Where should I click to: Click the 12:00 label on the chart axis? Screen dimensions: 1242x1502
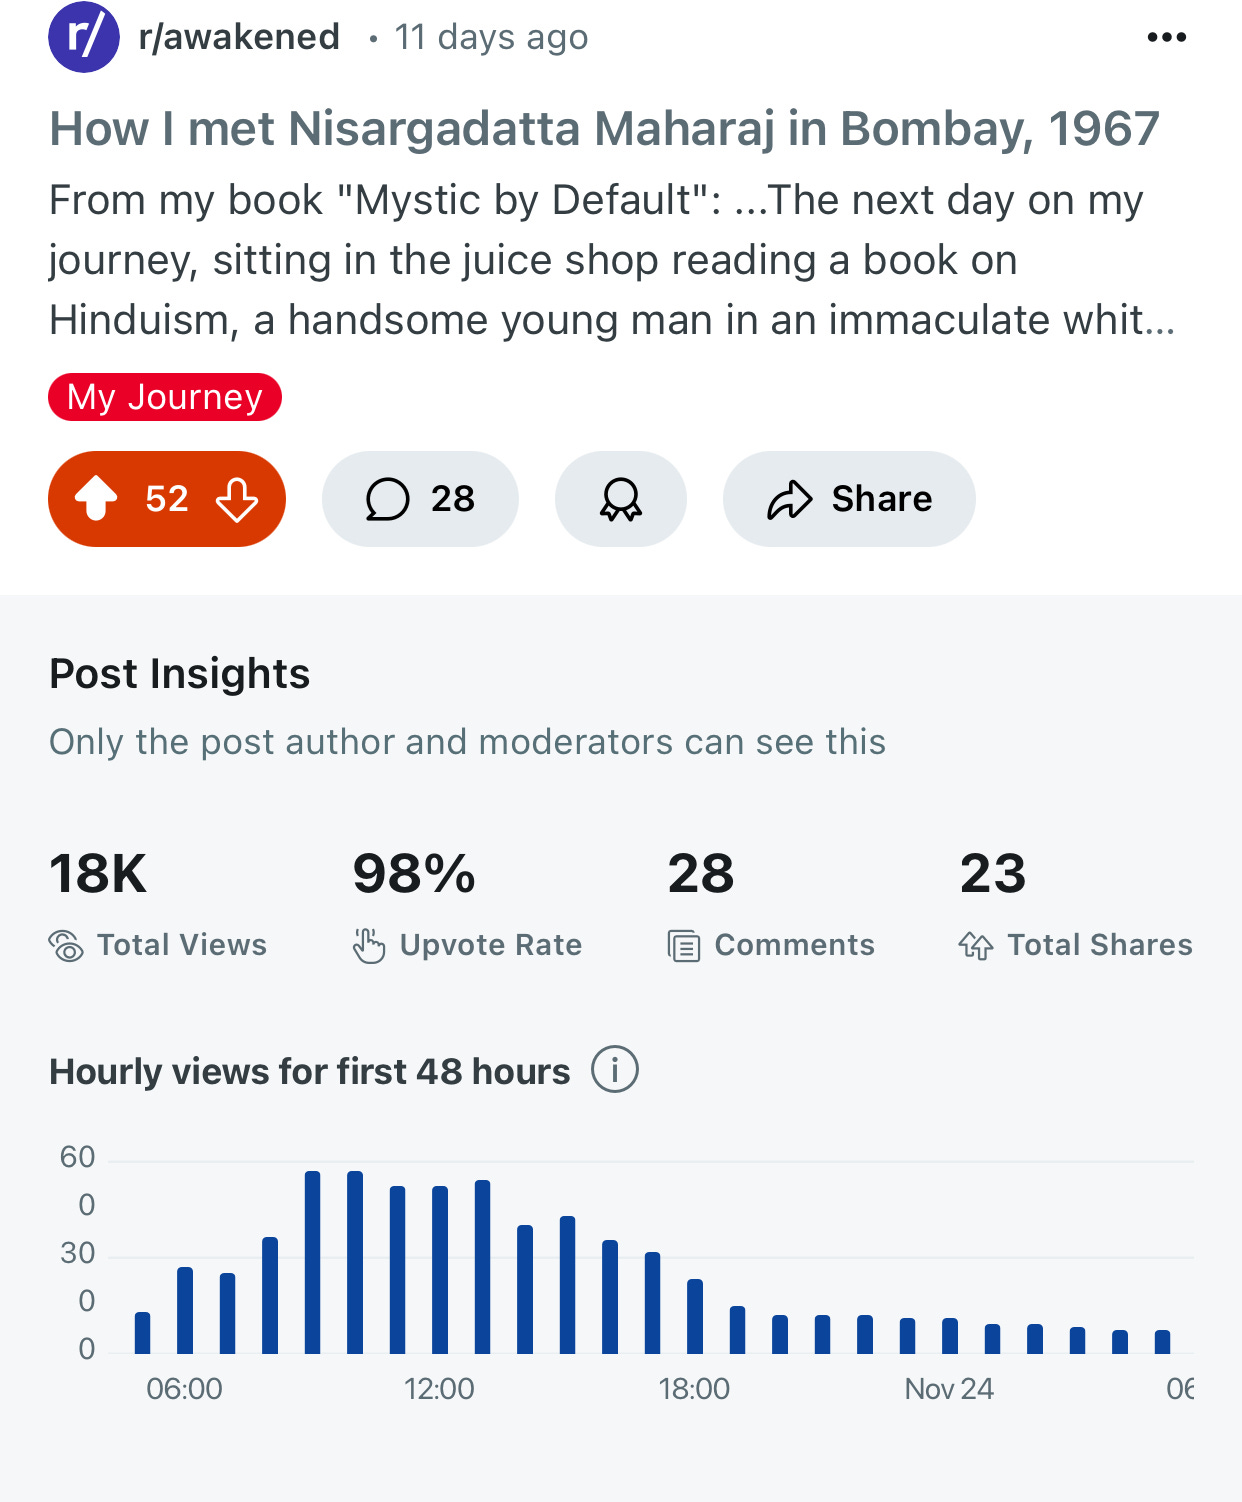[439, 1389]
